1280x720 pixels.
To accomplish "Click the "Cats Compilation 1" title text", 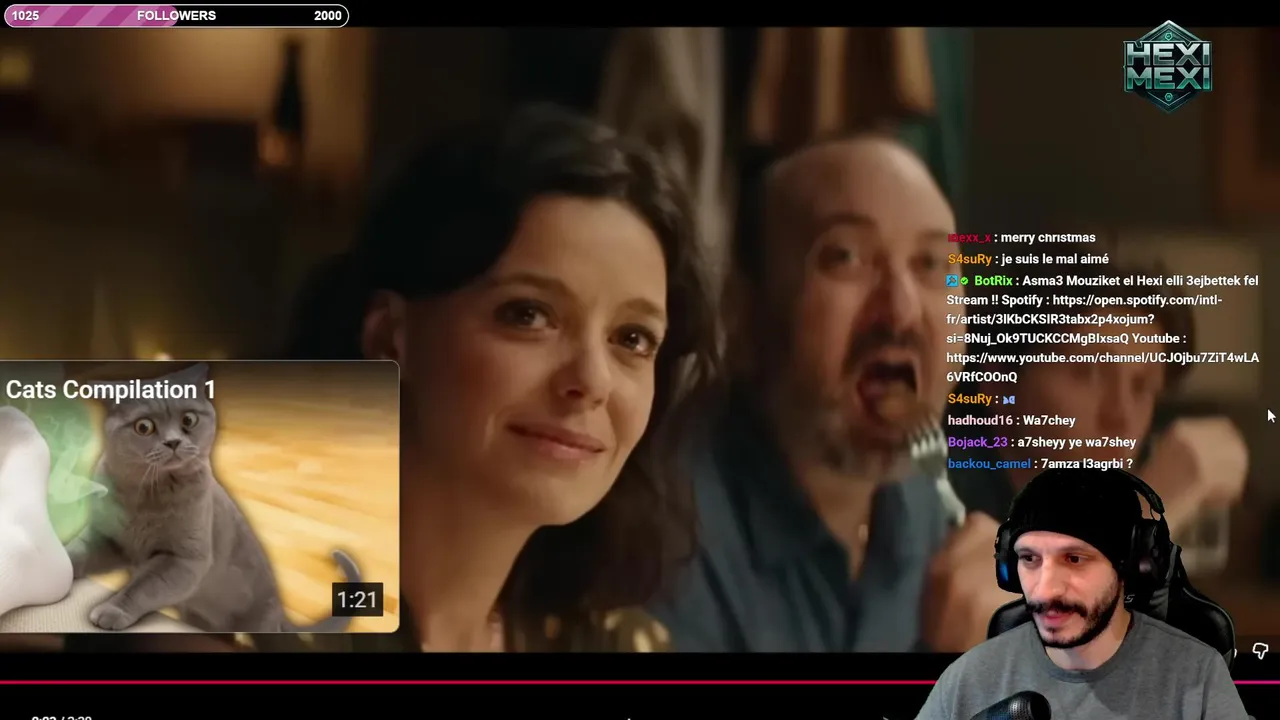I will [x=111, y=390].
